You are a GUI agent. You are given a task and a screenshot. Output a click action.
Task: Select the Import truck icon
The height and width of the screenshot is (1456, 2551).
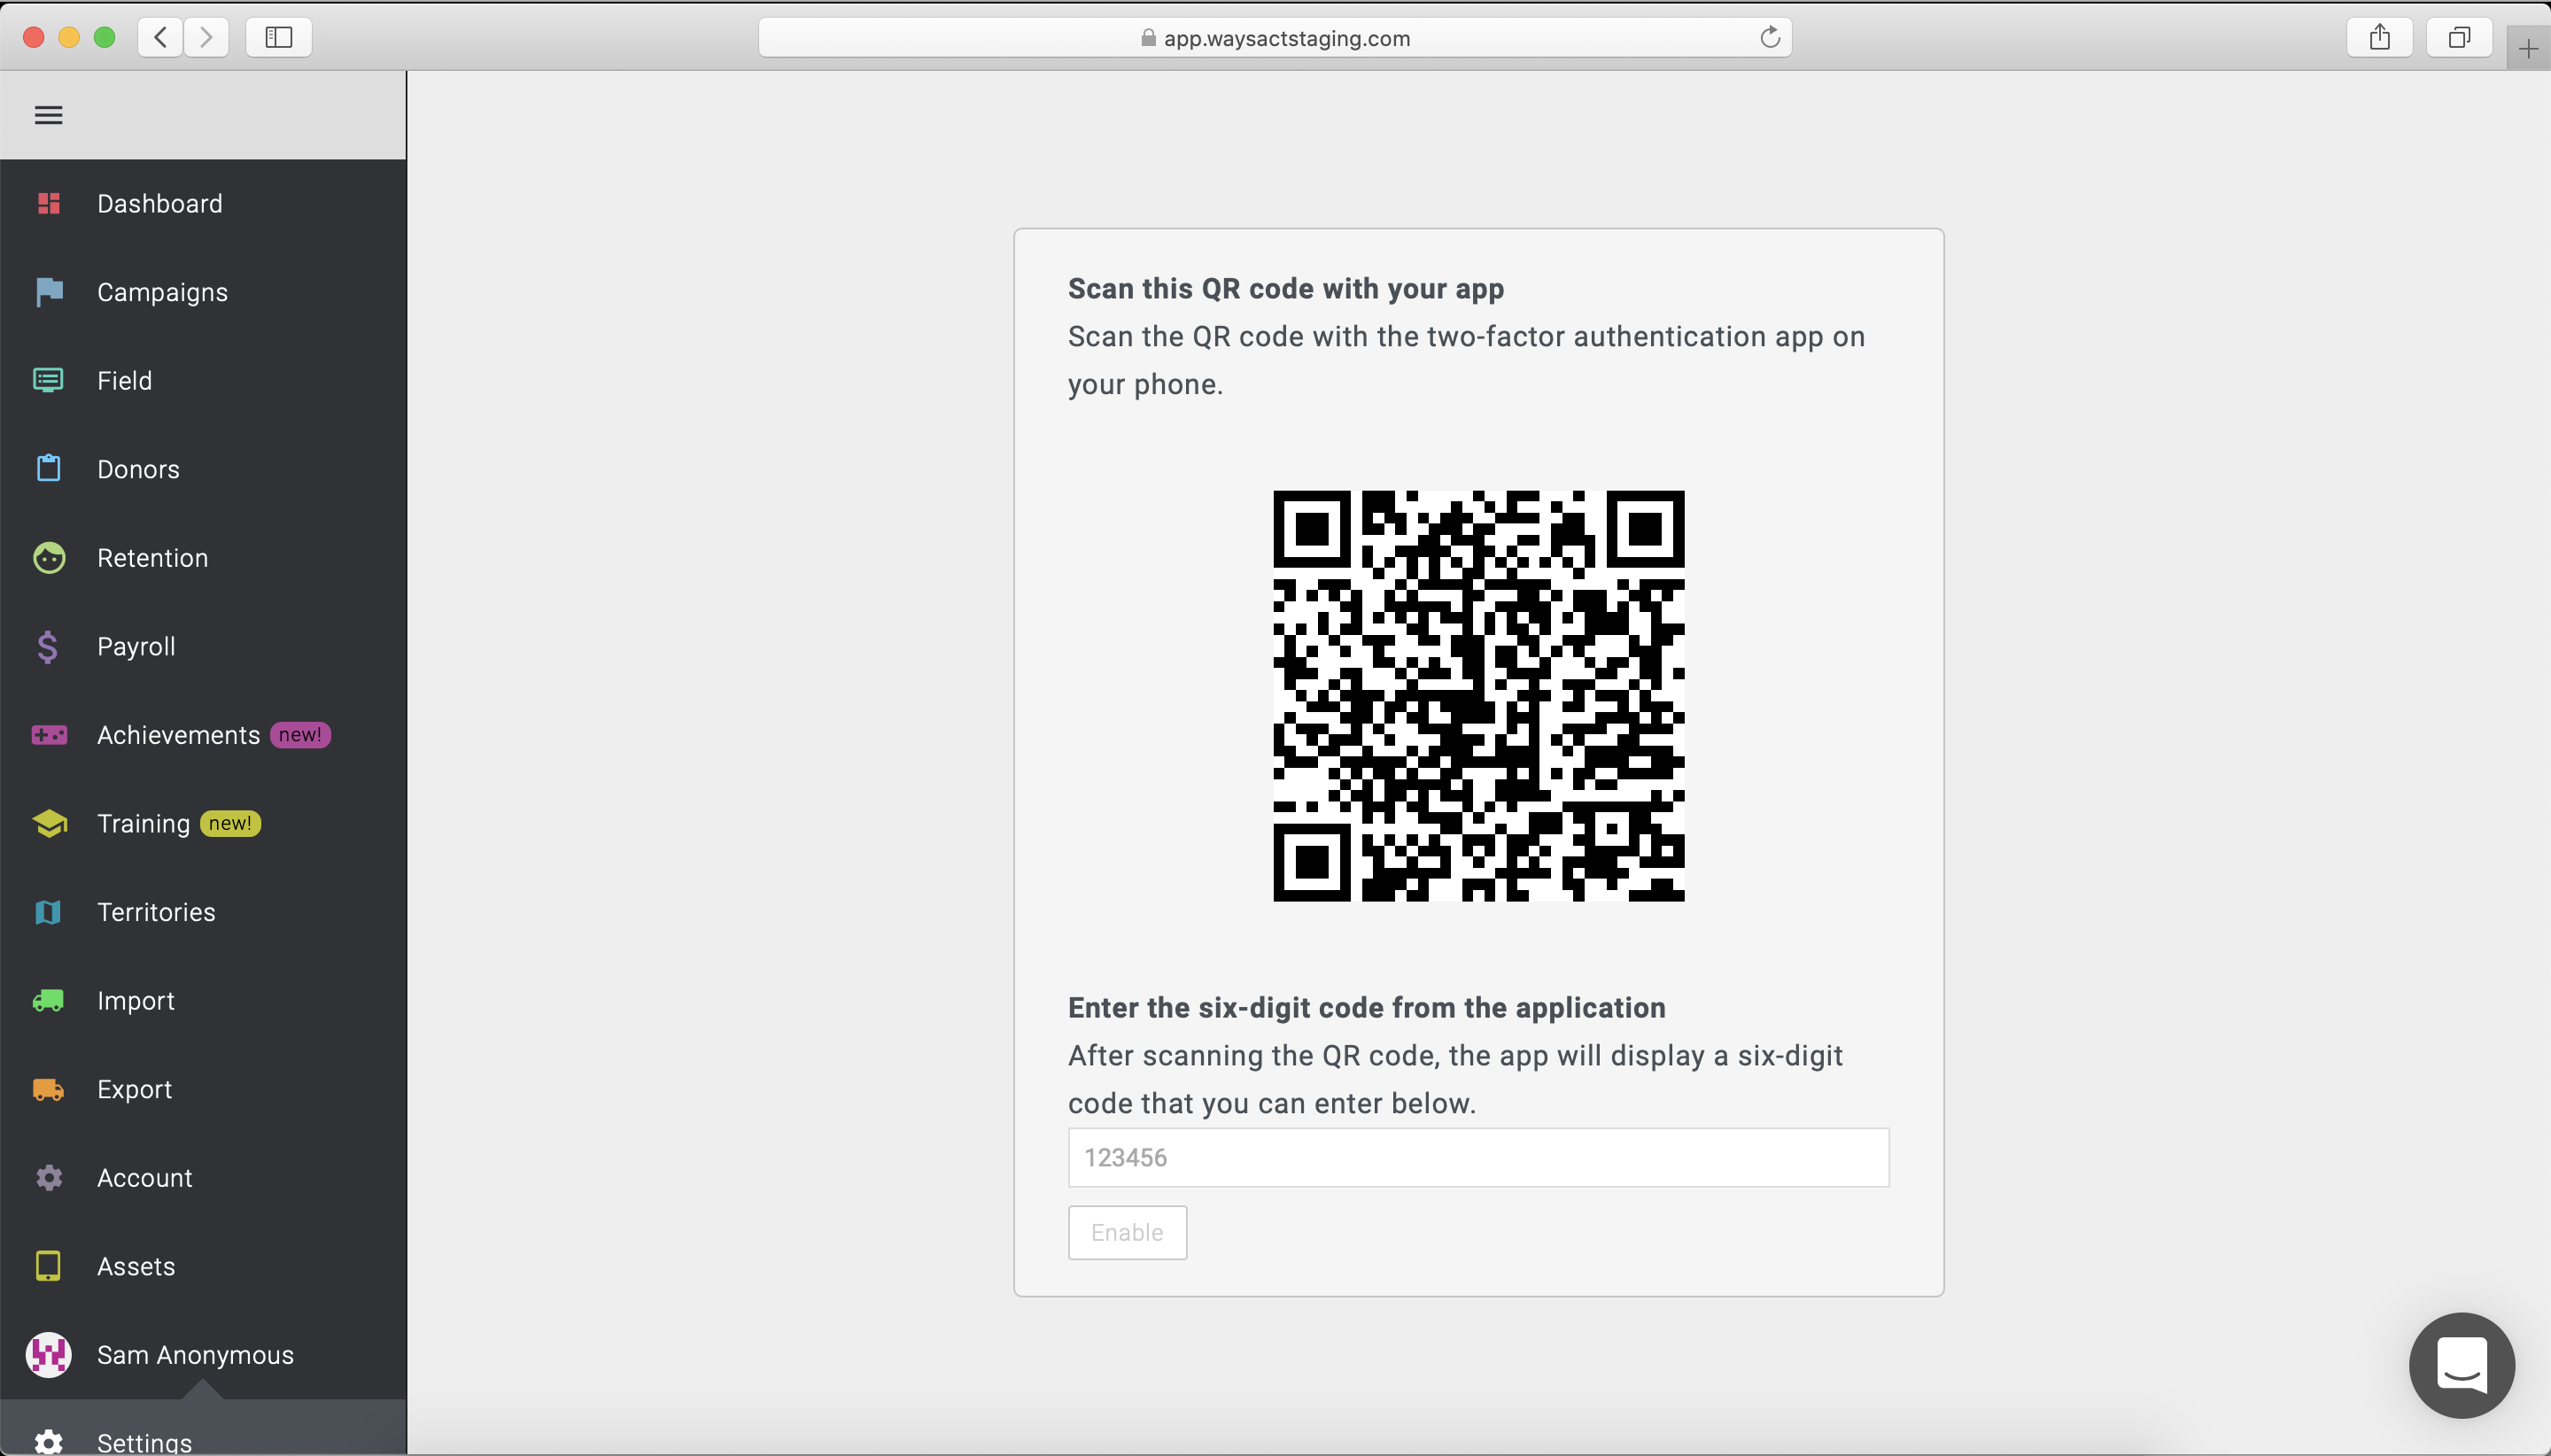(47, 1001)
